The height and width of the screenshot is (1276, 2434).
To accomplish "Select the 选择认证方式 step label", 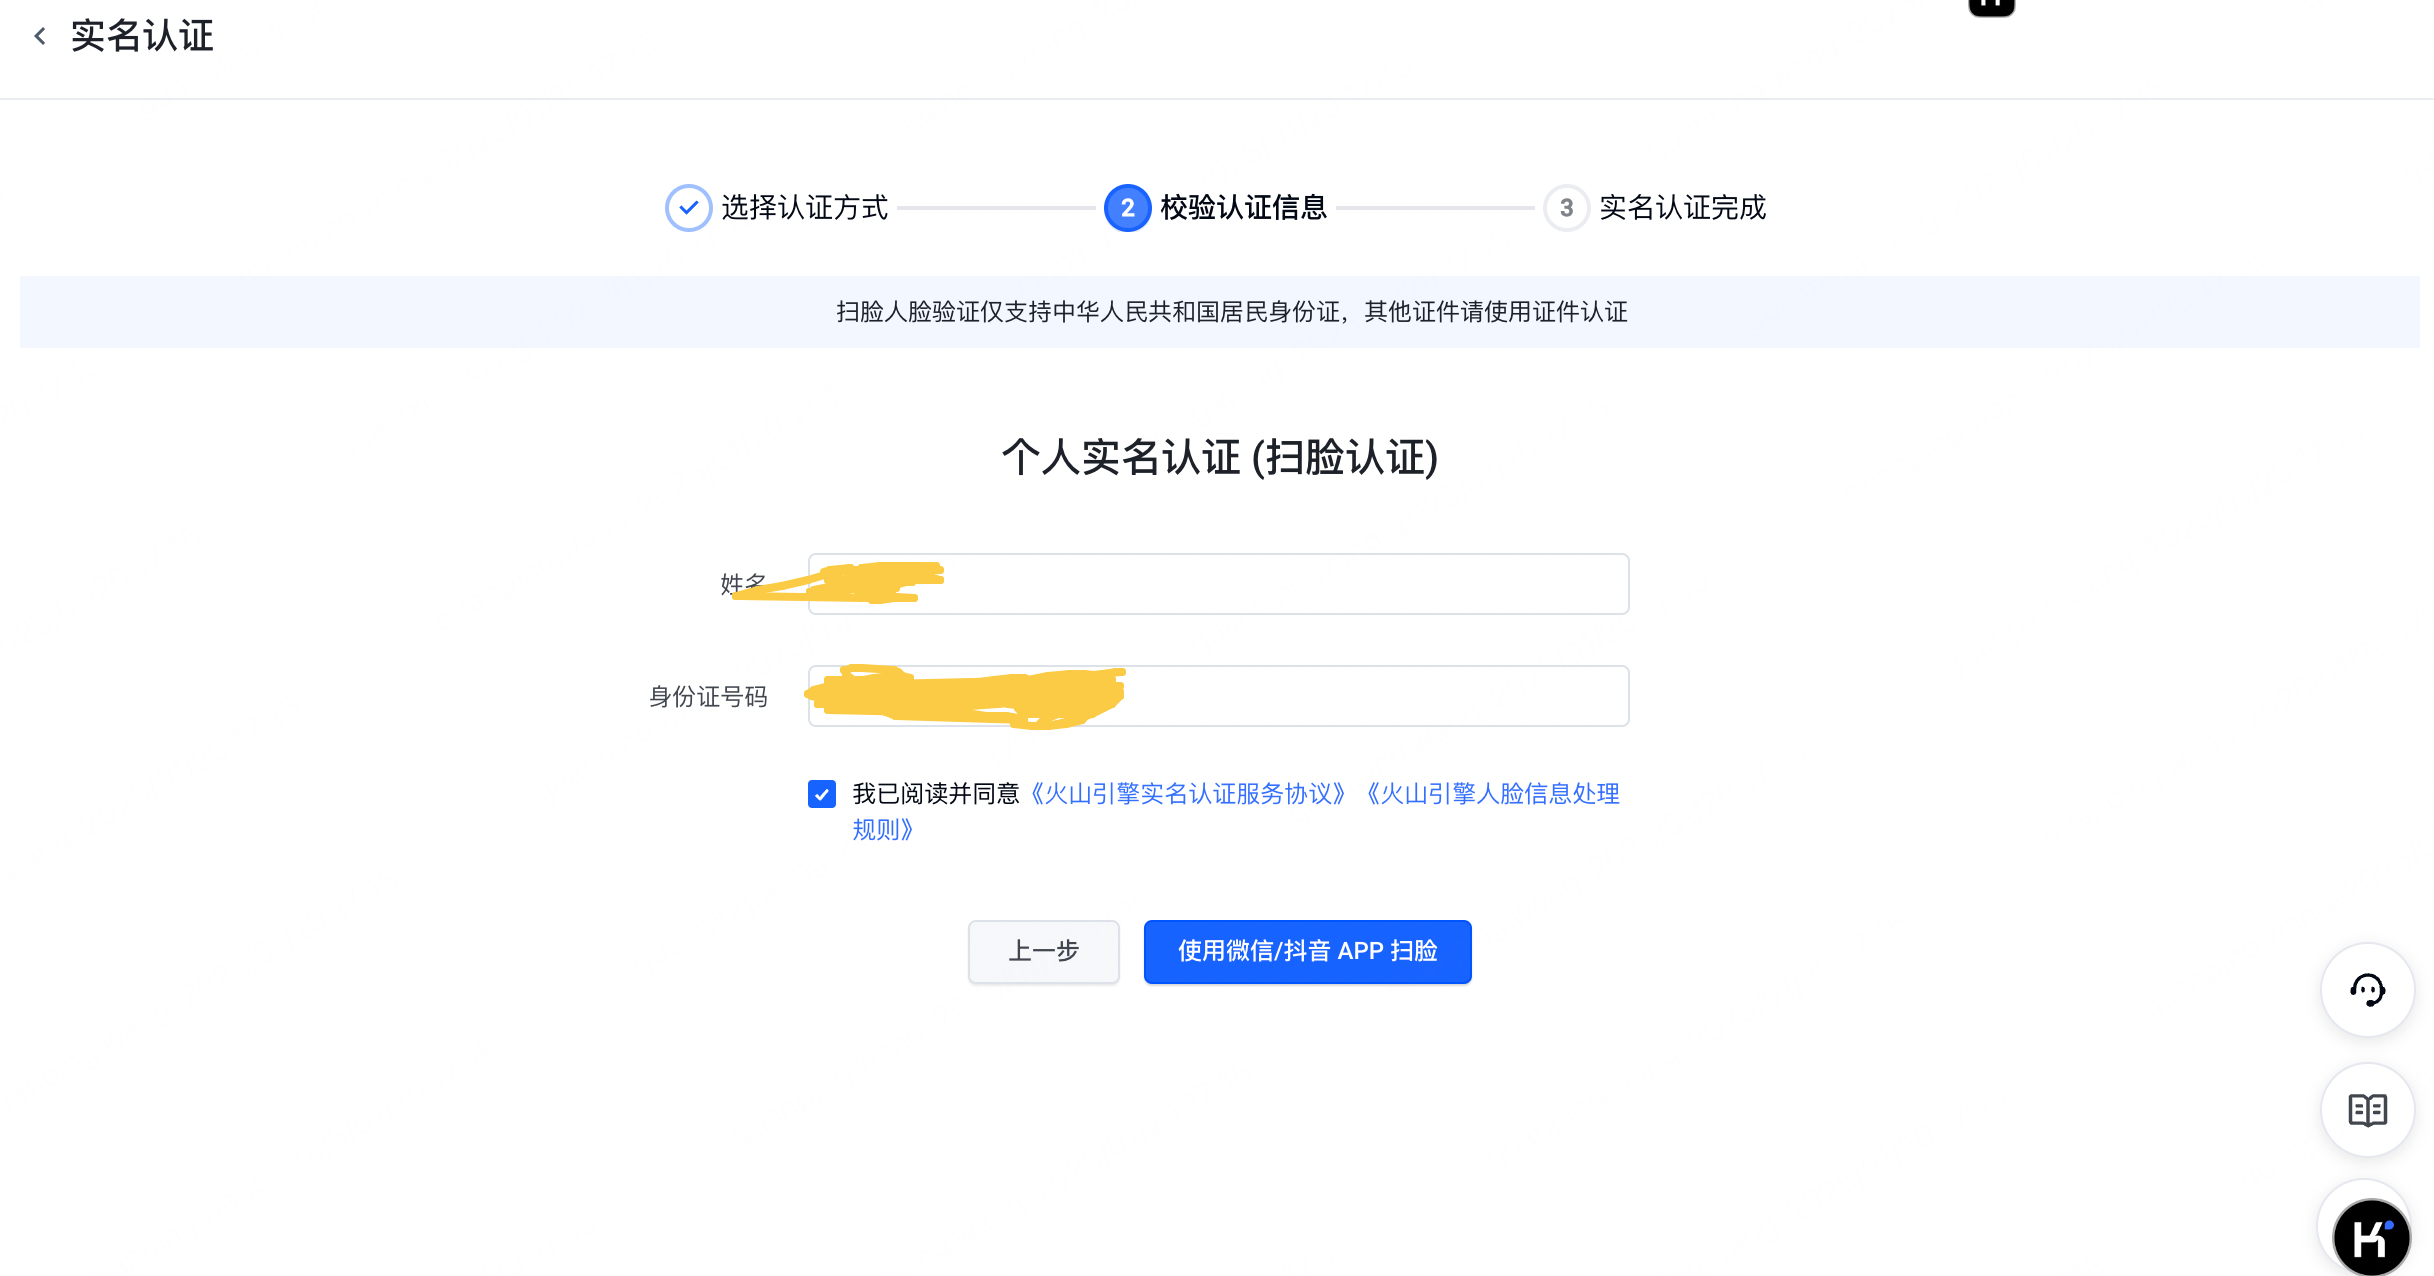I will (x=804, y=208).
